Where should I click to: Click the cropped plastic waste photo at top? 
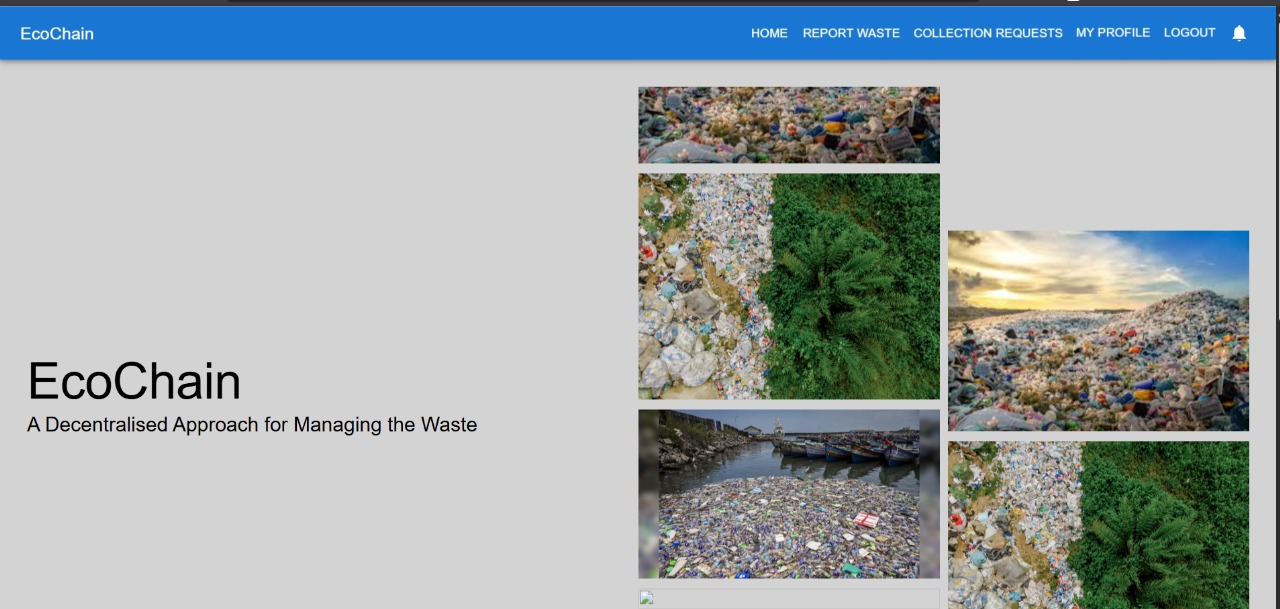point(788,125)
